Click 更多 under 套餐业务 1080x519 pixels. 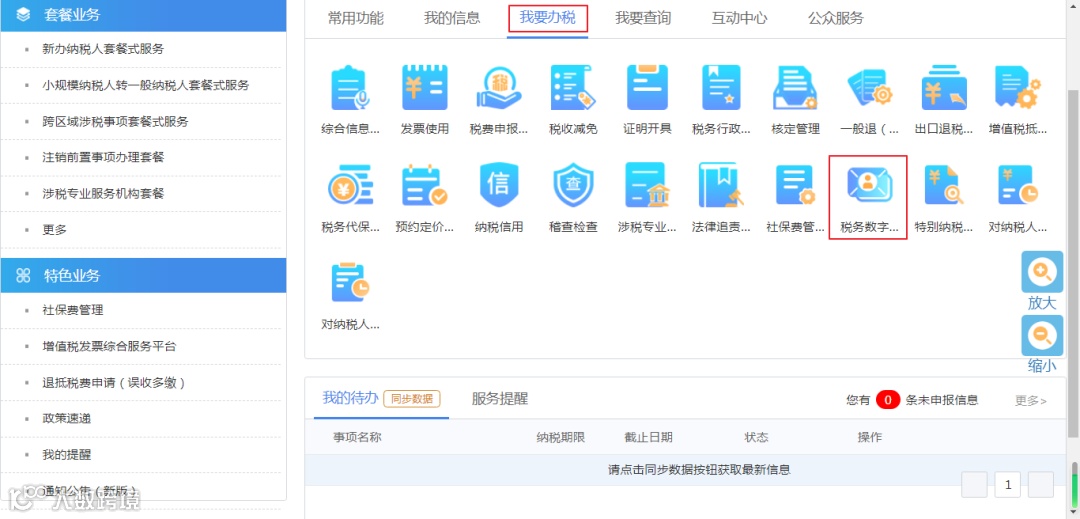(x=54, y=230)
